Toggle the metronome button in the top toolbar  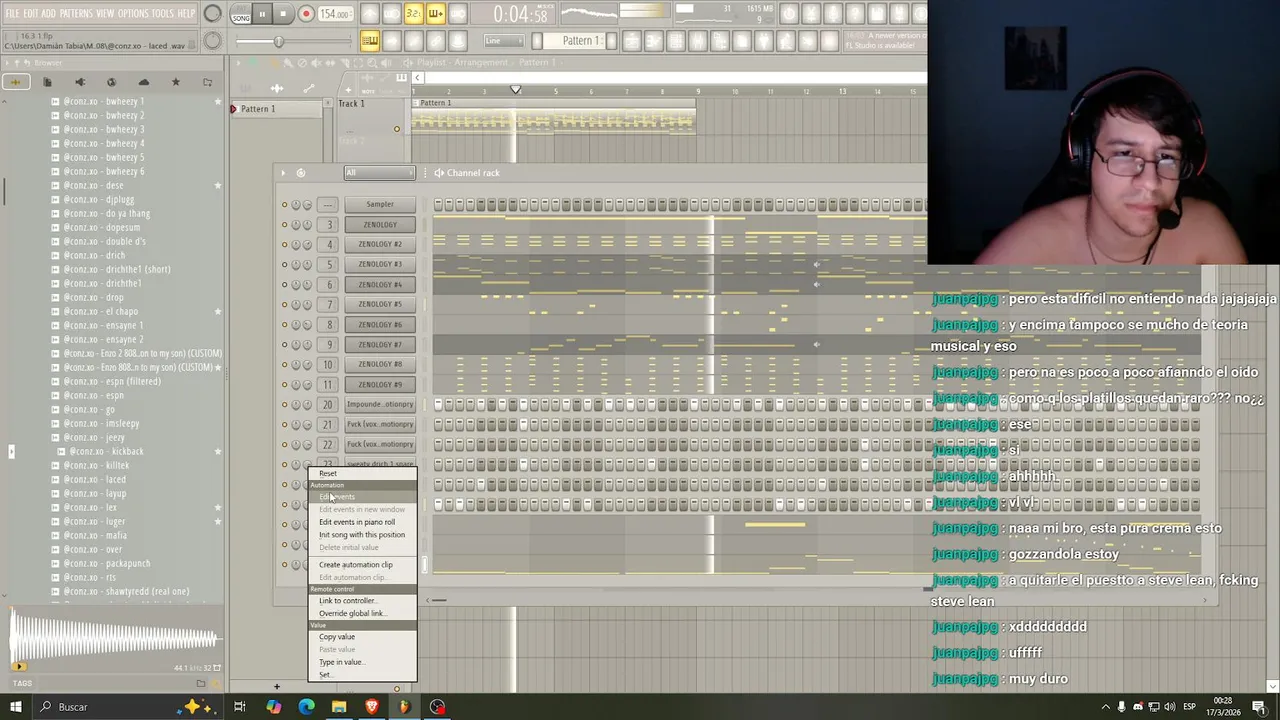pos(370,14)
